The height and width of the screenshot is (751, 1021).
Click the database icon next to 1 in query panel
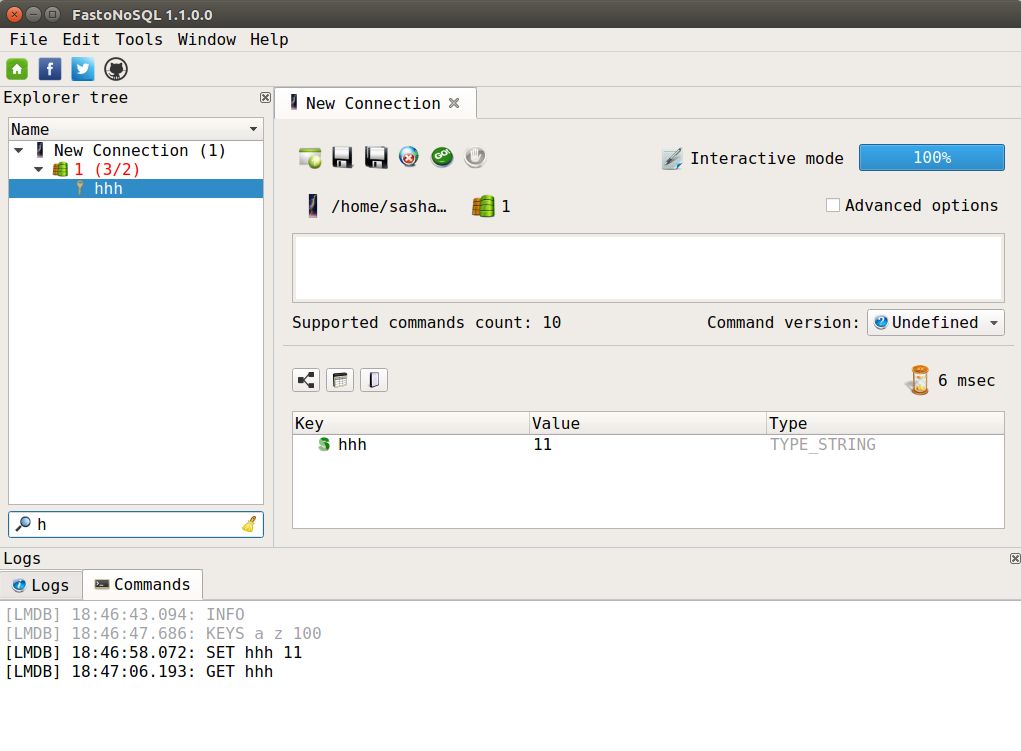coord(483,206)
